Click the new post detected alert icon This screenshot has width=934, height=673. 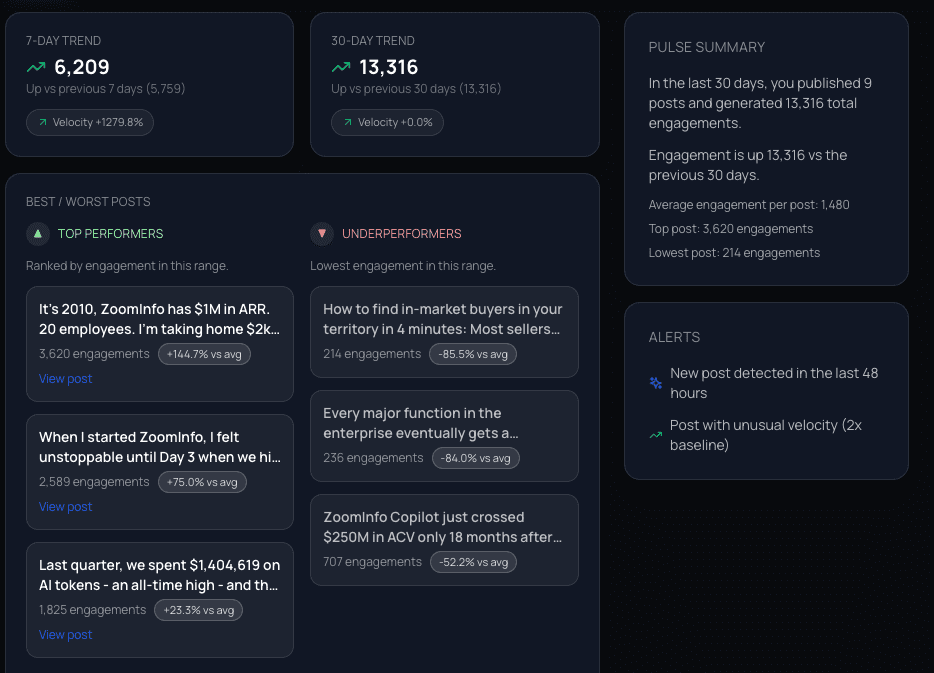pos(656,383)
